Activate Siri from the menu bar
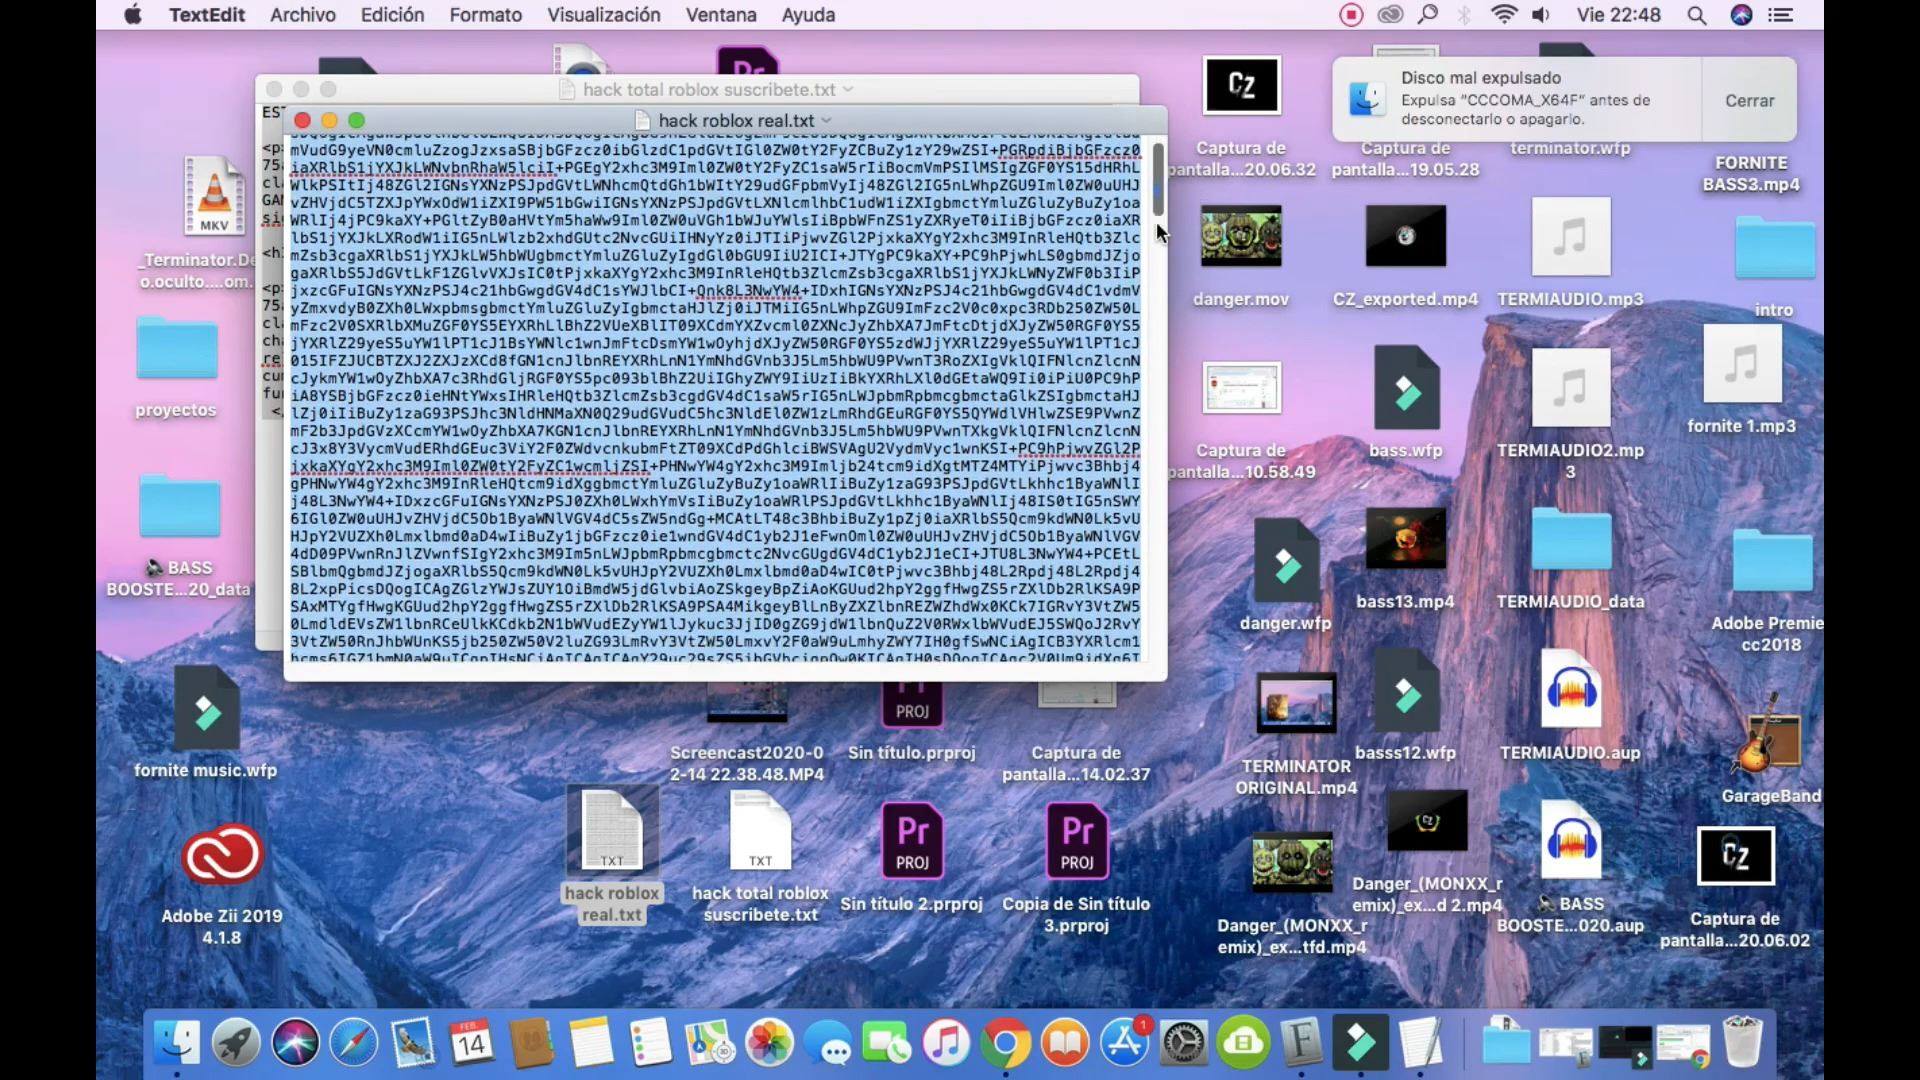The image size is (1920, 1080). (x=1741, y=15)
